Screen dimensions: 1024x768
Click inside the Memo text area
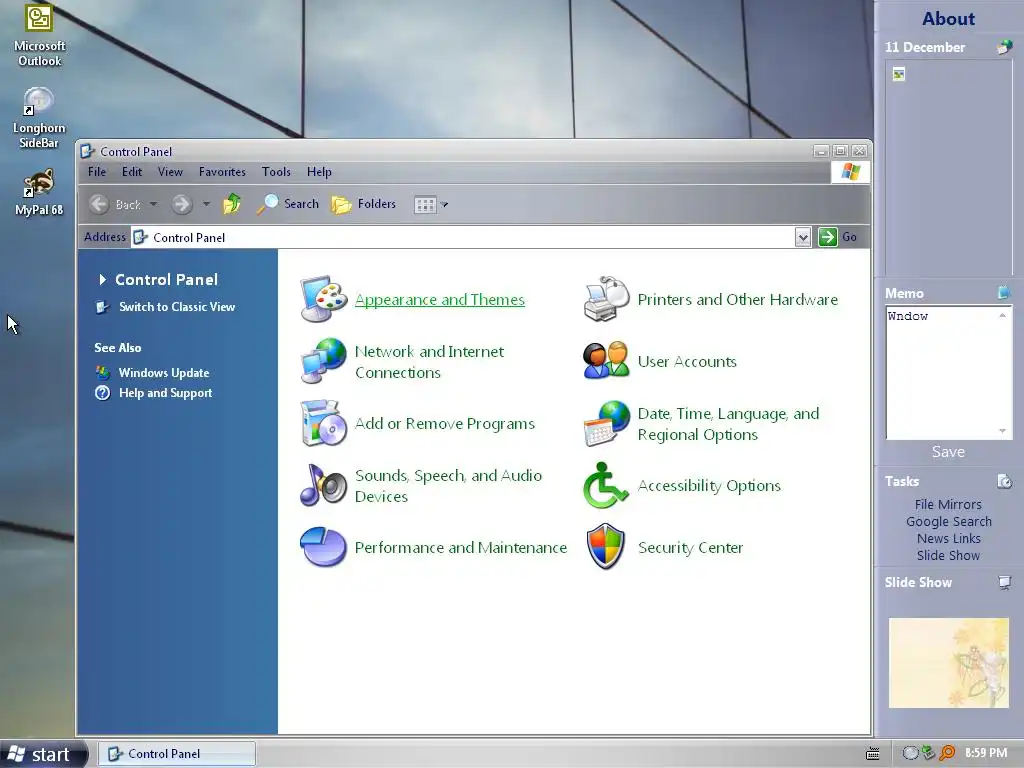(x=948, y=373)
